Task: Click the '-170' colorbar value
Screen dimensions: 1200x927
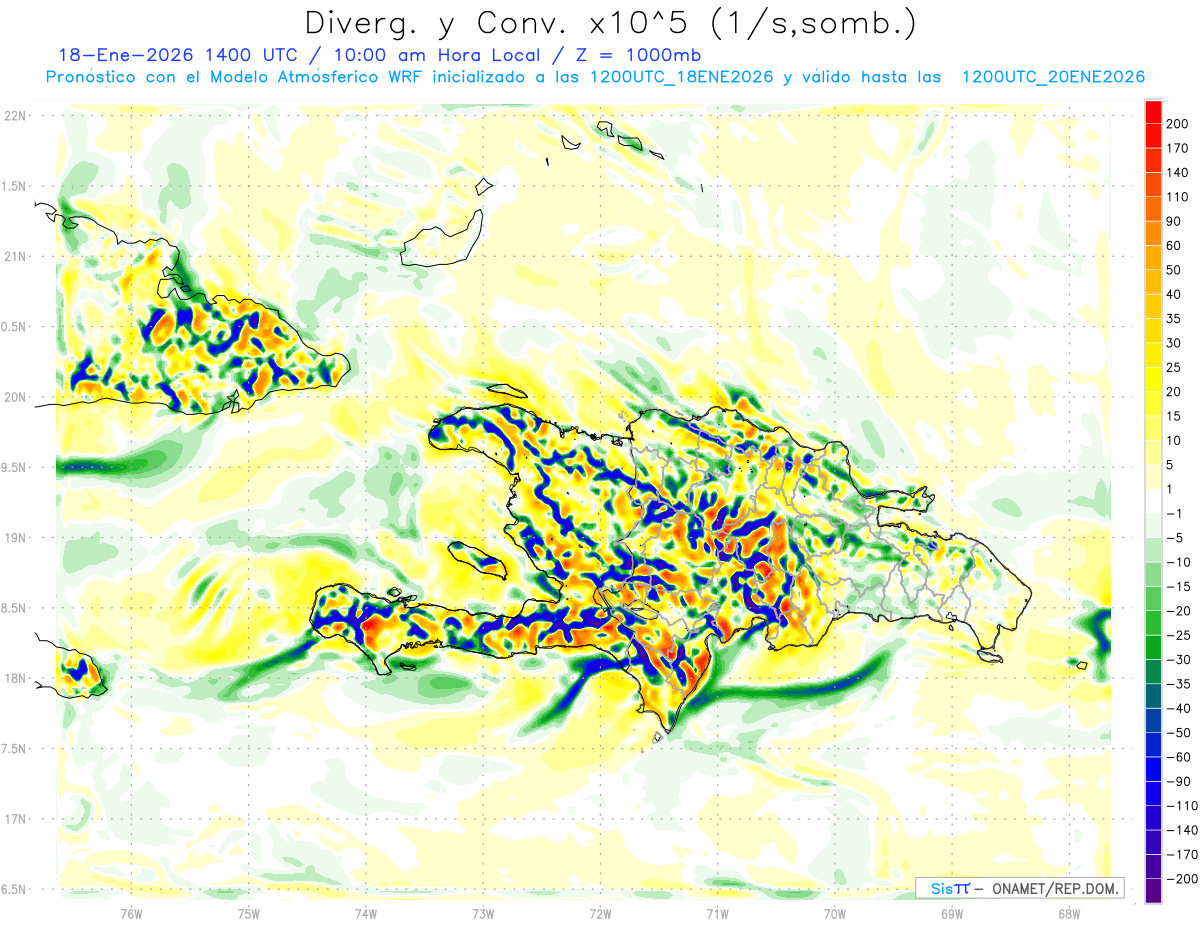Action: coord(1183,855)
